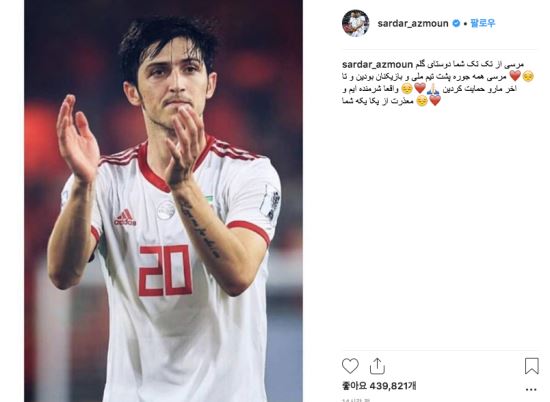Save post with the bookmark icon
This screenshot has height=402, width=550.
(x=531, y=366)
